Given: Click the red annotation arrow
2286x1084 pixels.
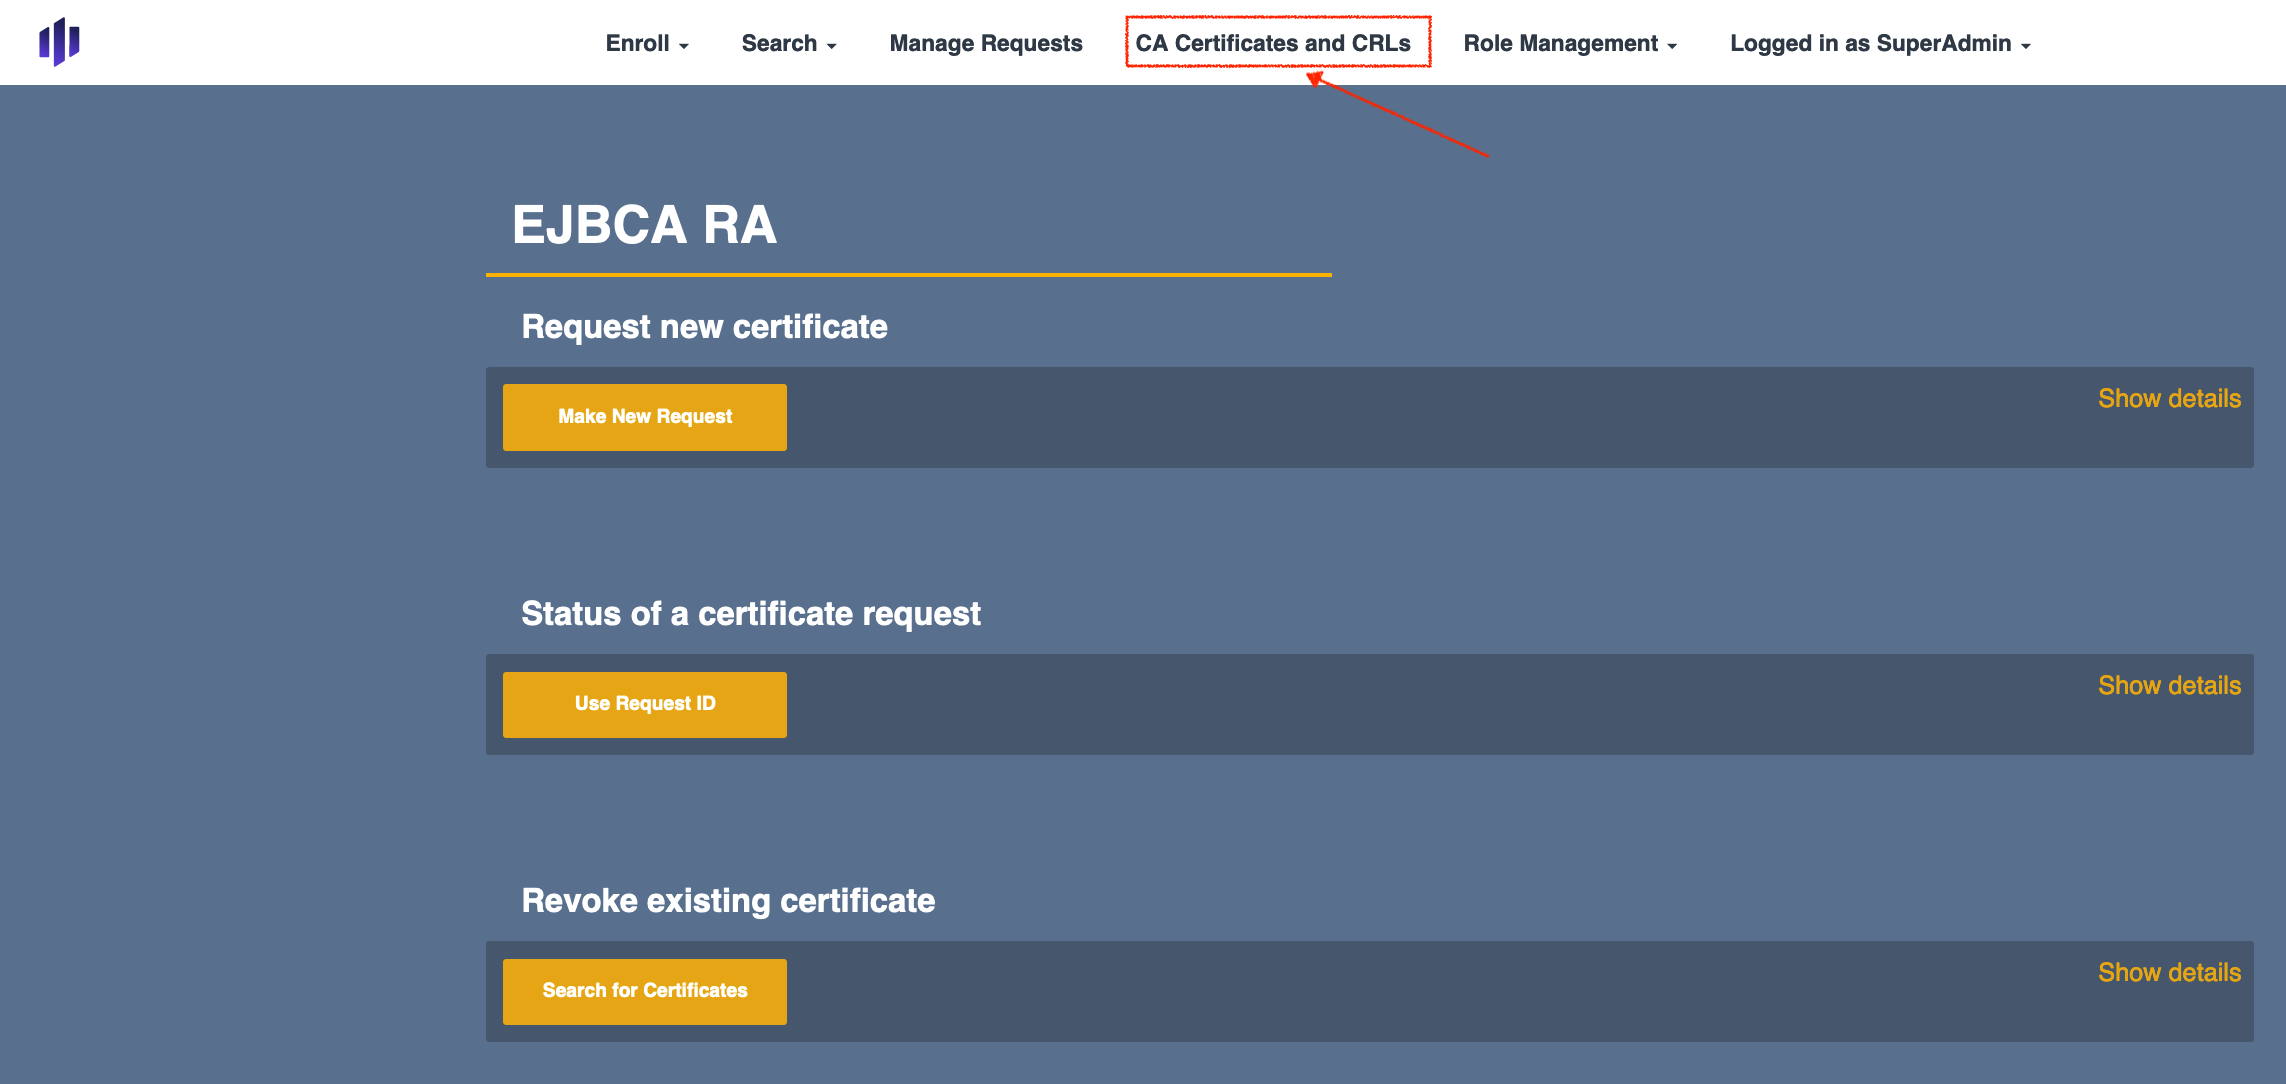Looking at the screenshot, I should click(x=1400, y=116).
